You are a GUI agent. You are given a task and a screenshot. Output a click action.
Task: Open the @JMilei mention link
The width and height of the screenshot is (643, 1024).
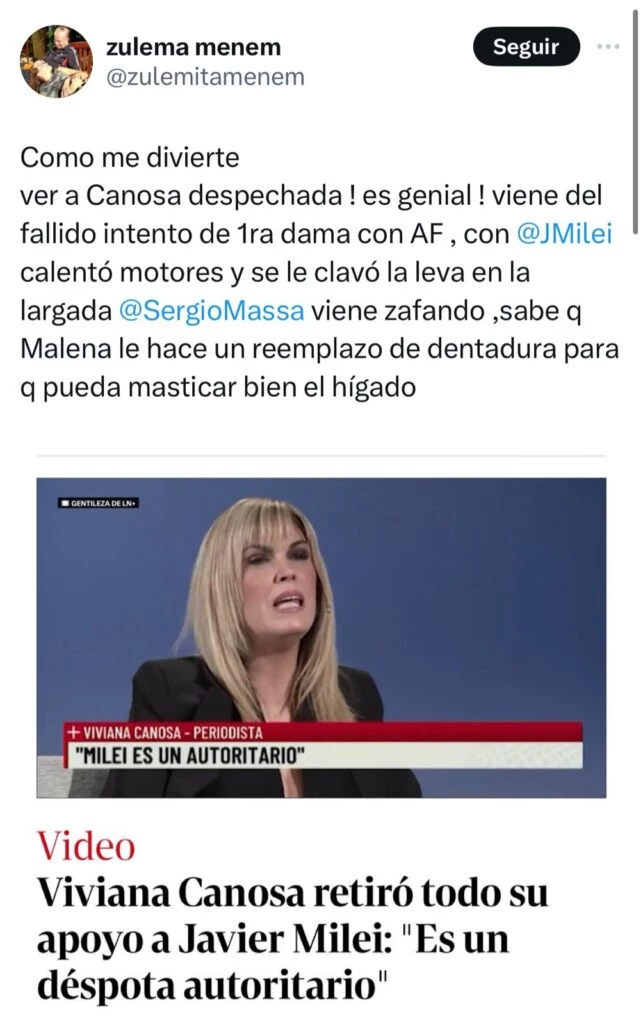tap(565, 234)
